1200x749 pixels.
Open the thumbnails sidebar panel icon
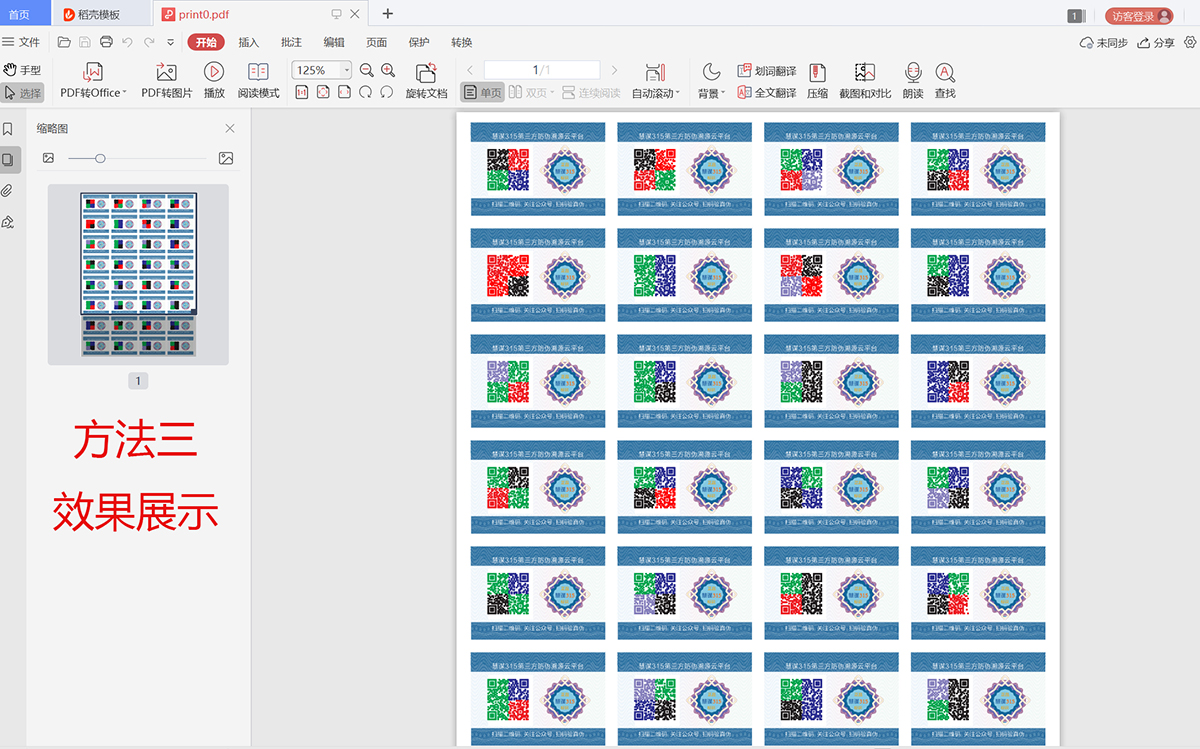(8, 159)
